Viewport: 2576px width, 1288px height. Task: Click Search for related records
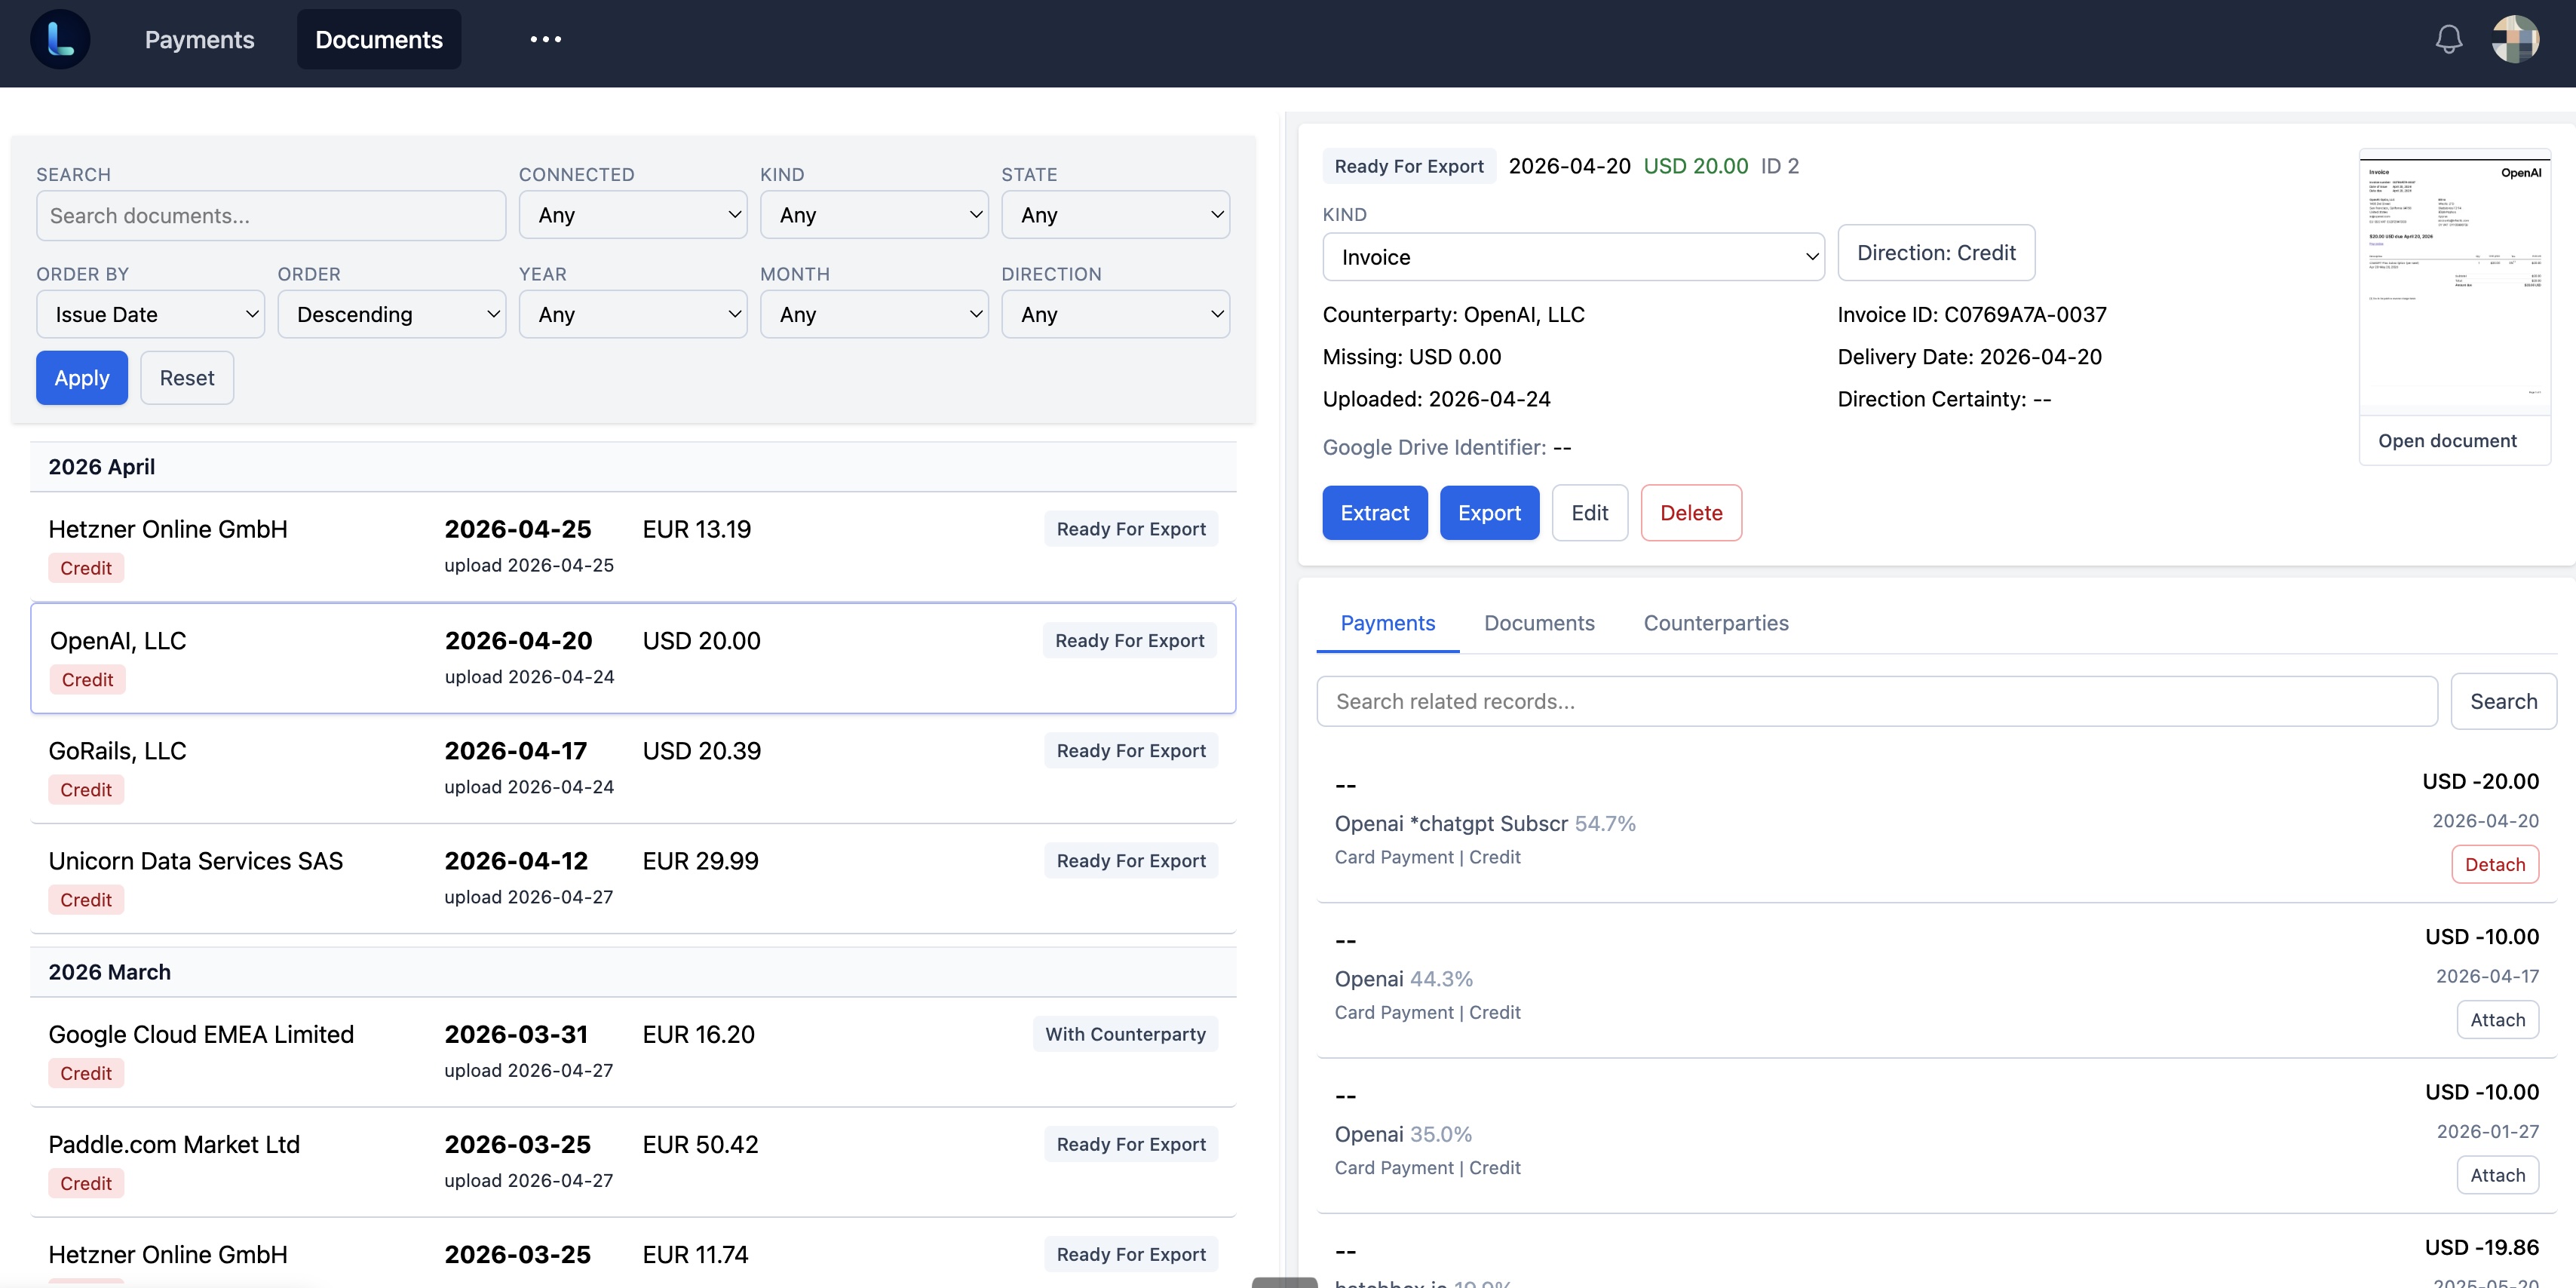(x=2503, y=701)
